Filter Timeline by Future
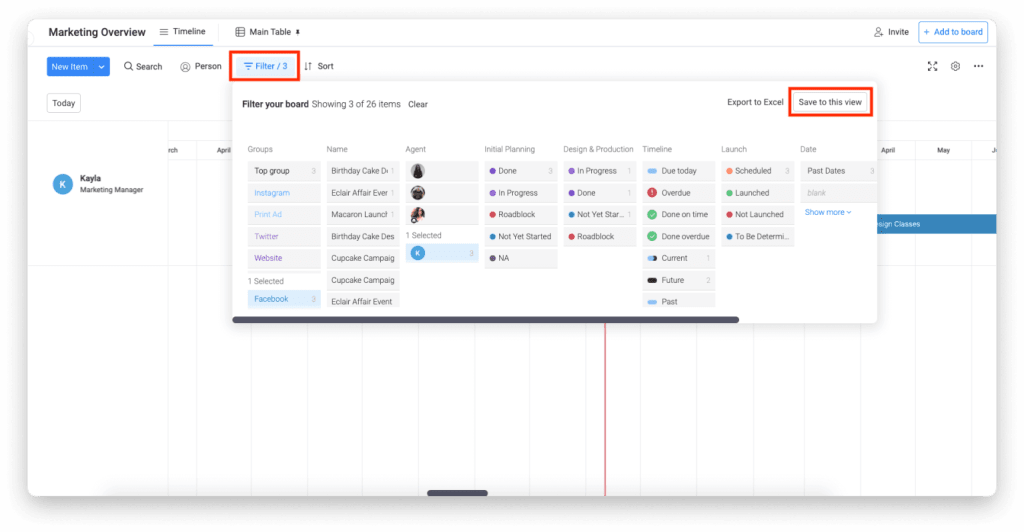The height and width of the screenshot is (532, 1024). (679, 280)
